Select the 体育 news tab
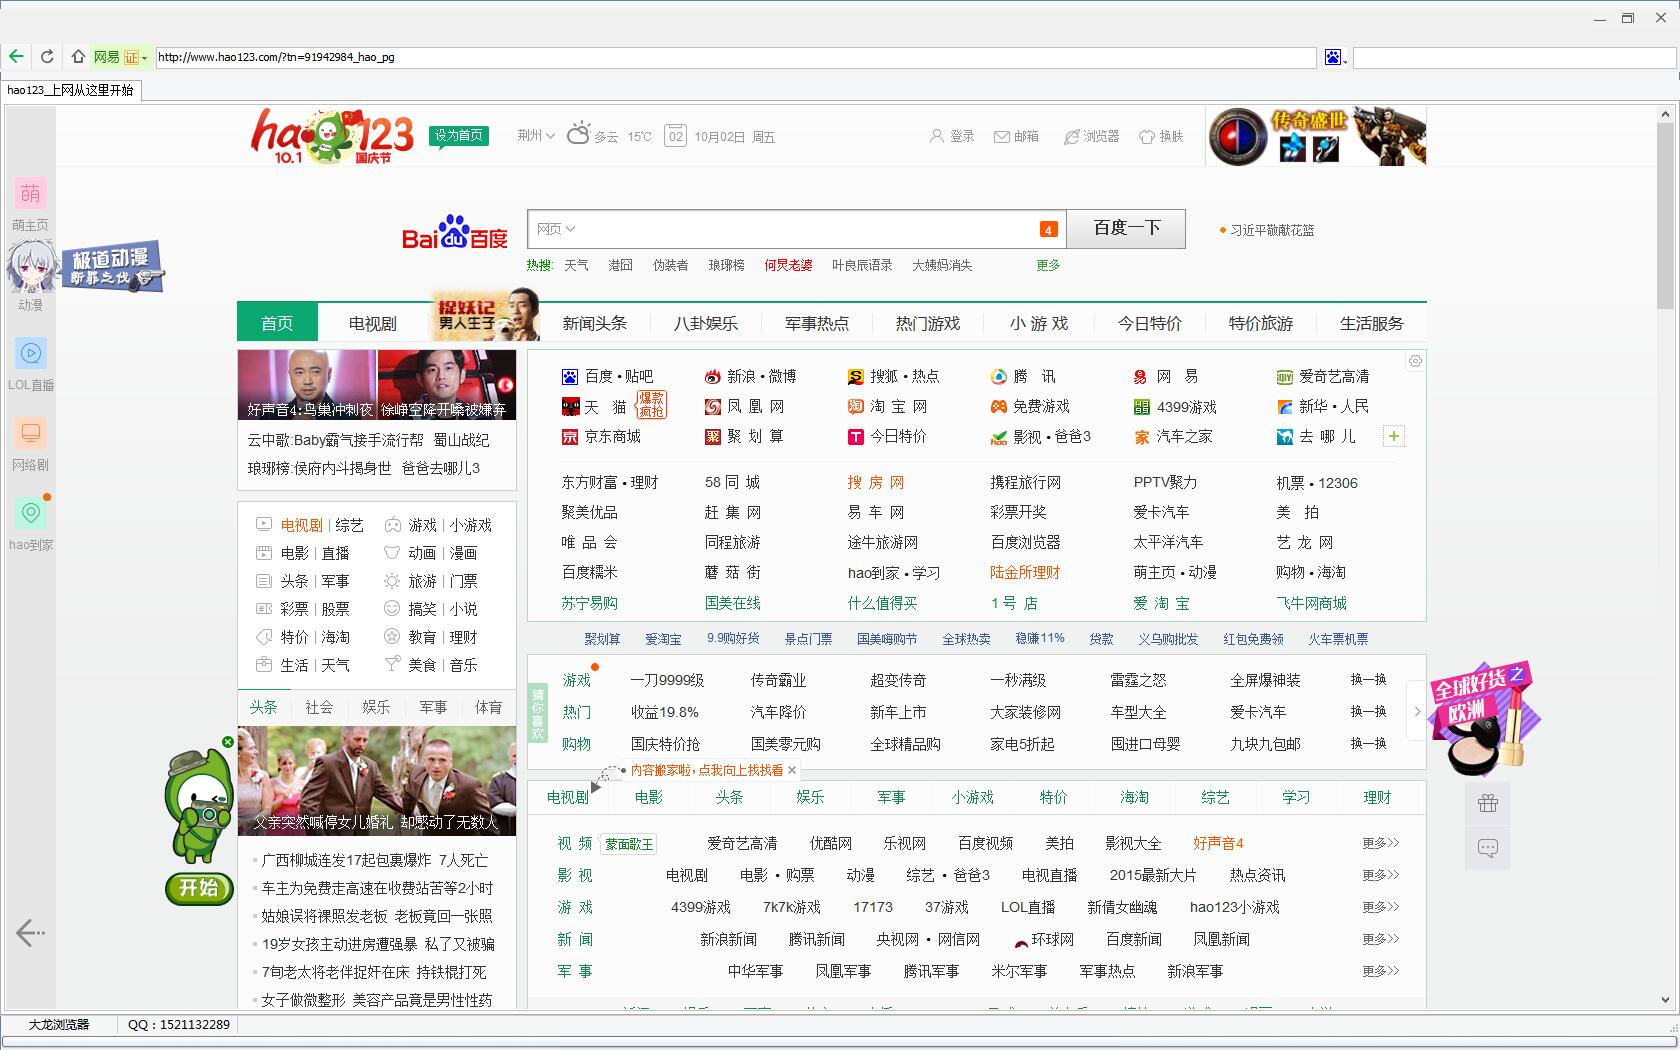1680x1050 pixels. 489,707
